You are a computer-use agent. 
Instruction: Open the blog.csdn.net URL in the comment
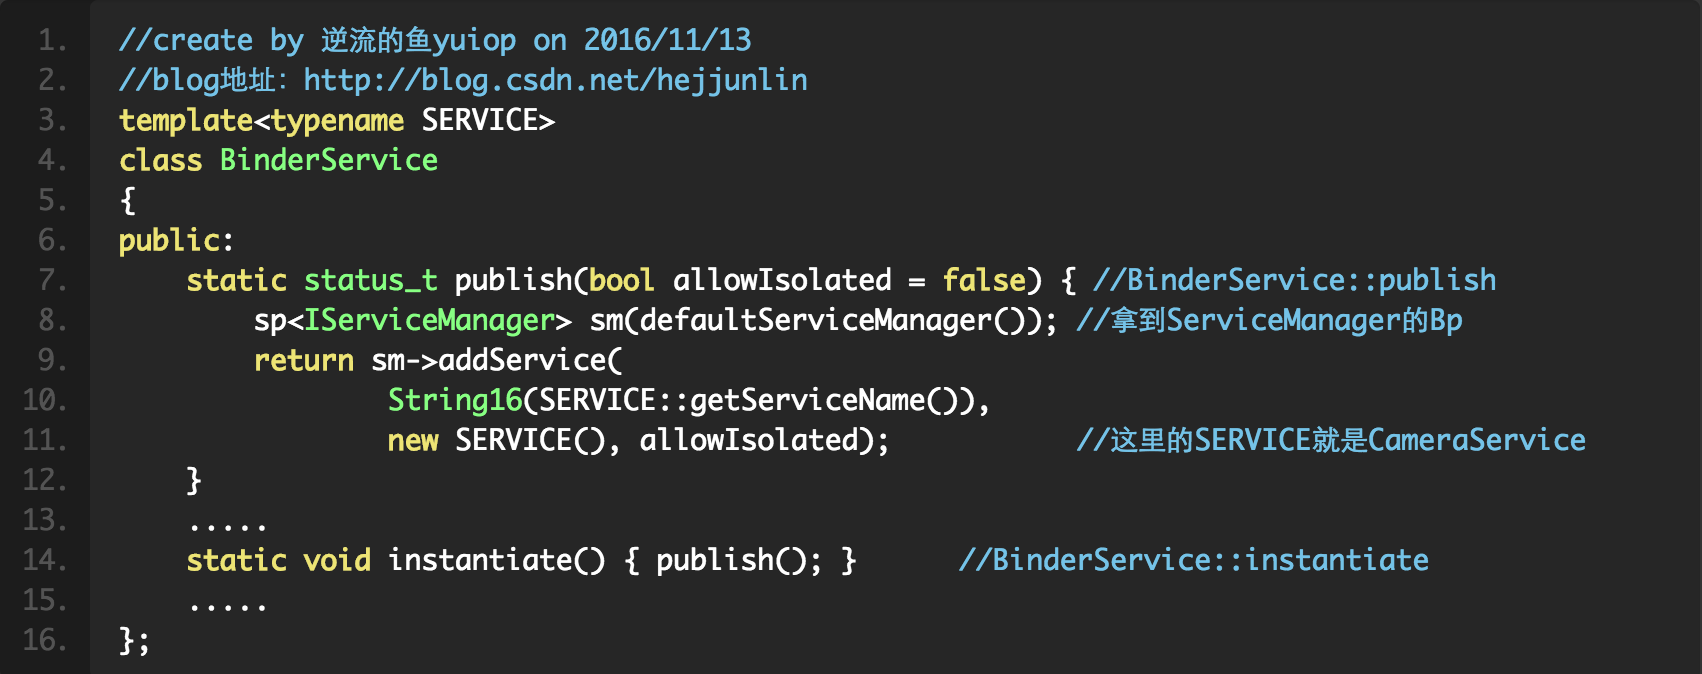555,80
